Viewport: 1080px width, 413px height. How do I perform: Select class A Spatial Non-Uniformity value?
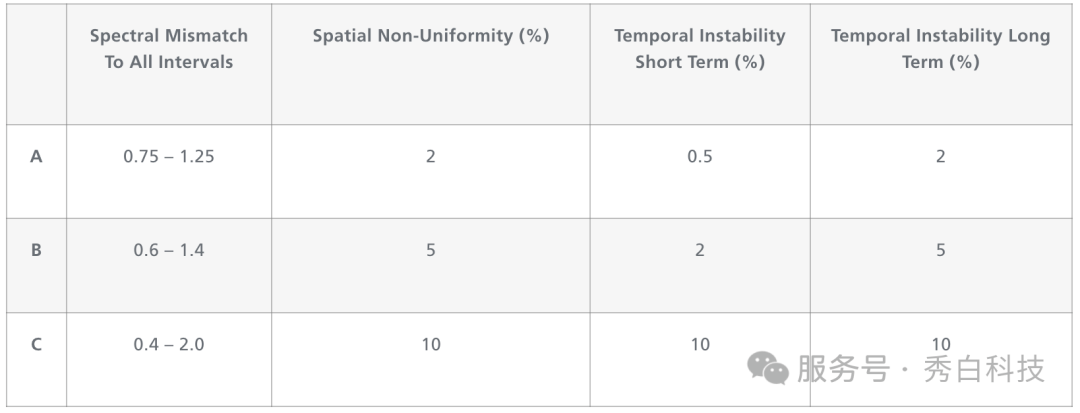[x=430, y=157]
